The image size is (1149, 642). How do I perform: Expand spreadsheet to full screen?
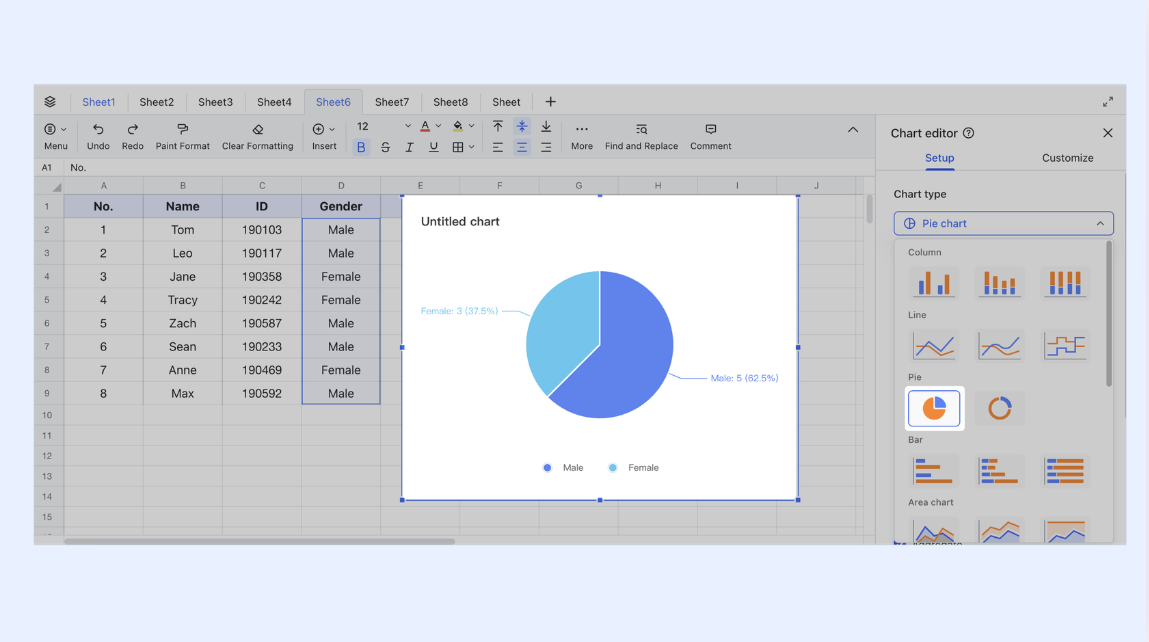coord(1108,102)
